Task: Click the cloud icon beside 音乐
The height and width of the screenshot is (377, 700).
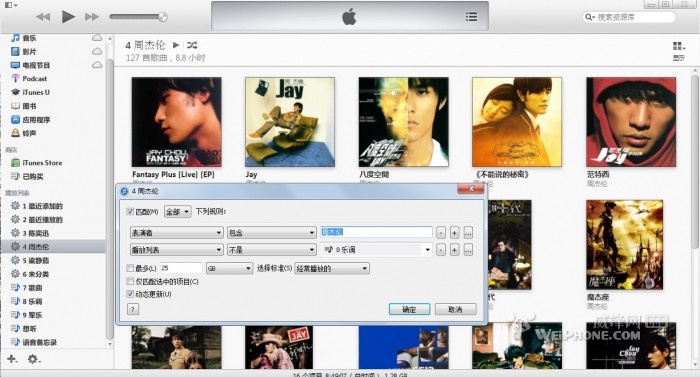Action: (97, 38)
